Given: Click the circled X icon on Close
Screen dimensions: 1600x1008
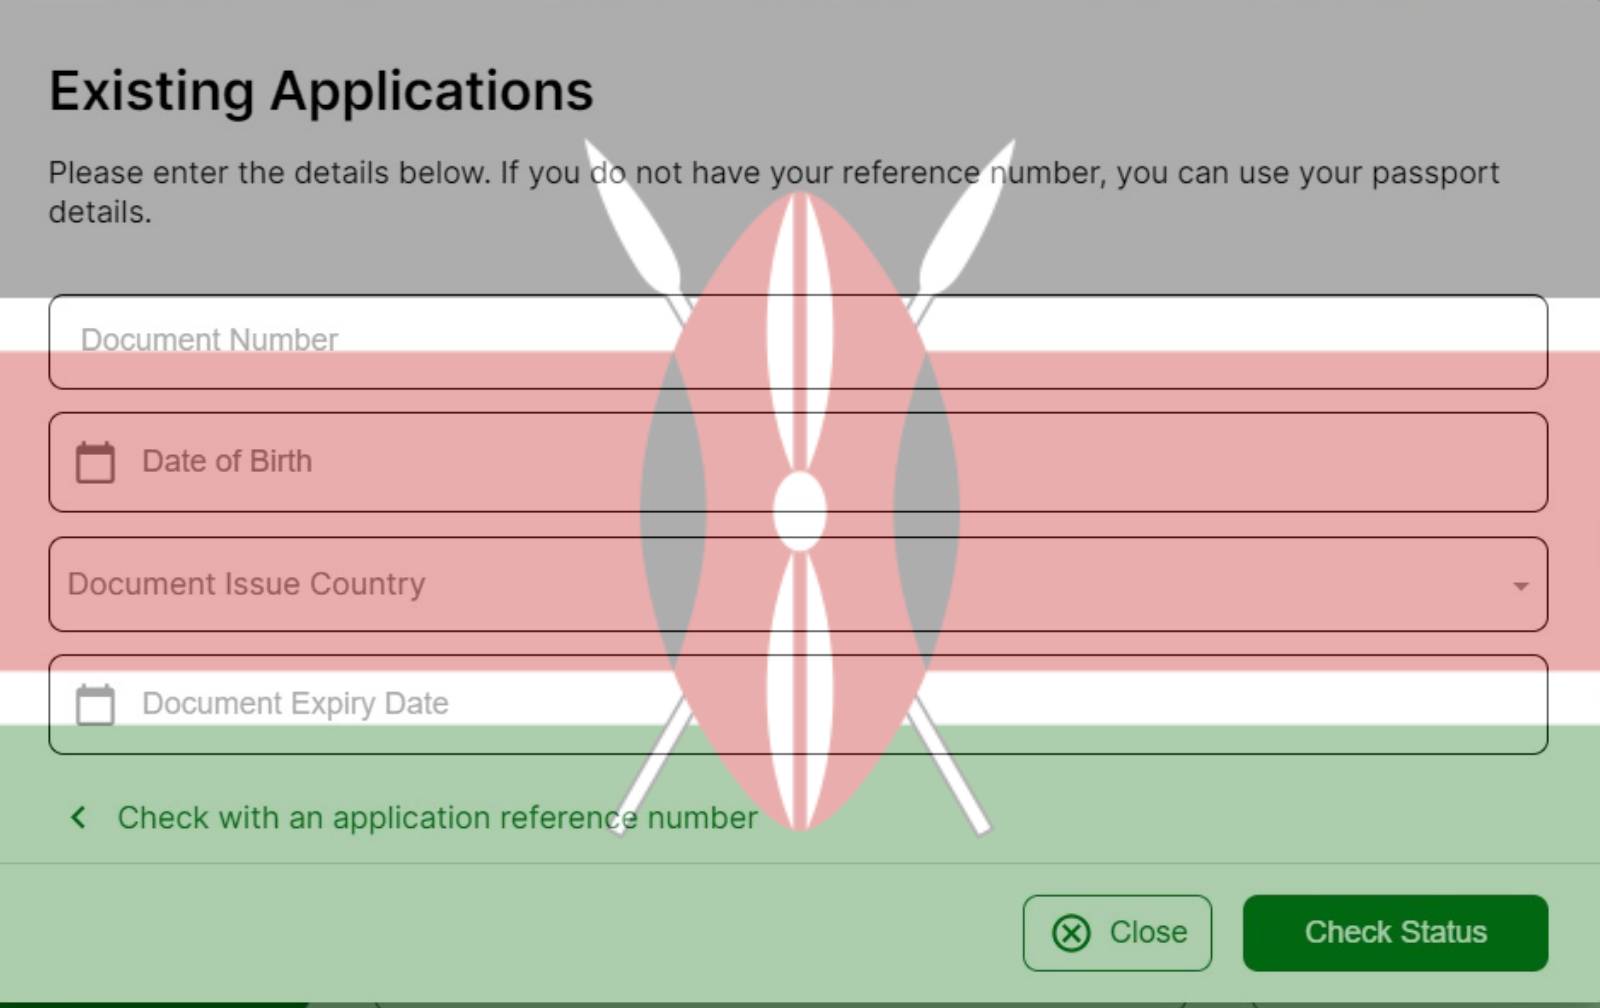Looking at the screenshot, I should click(x=1071, y=933).
